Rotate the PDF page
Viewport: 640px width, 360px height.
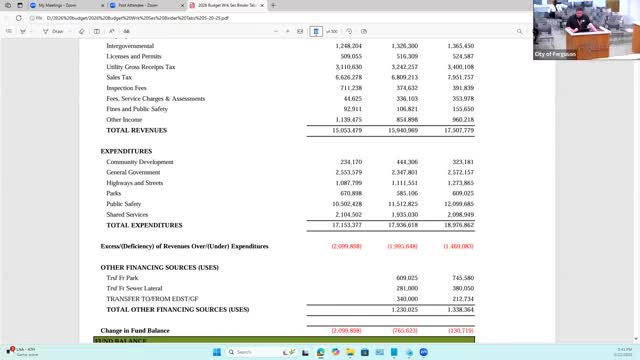pyautogui.click(x=349, y=31)
